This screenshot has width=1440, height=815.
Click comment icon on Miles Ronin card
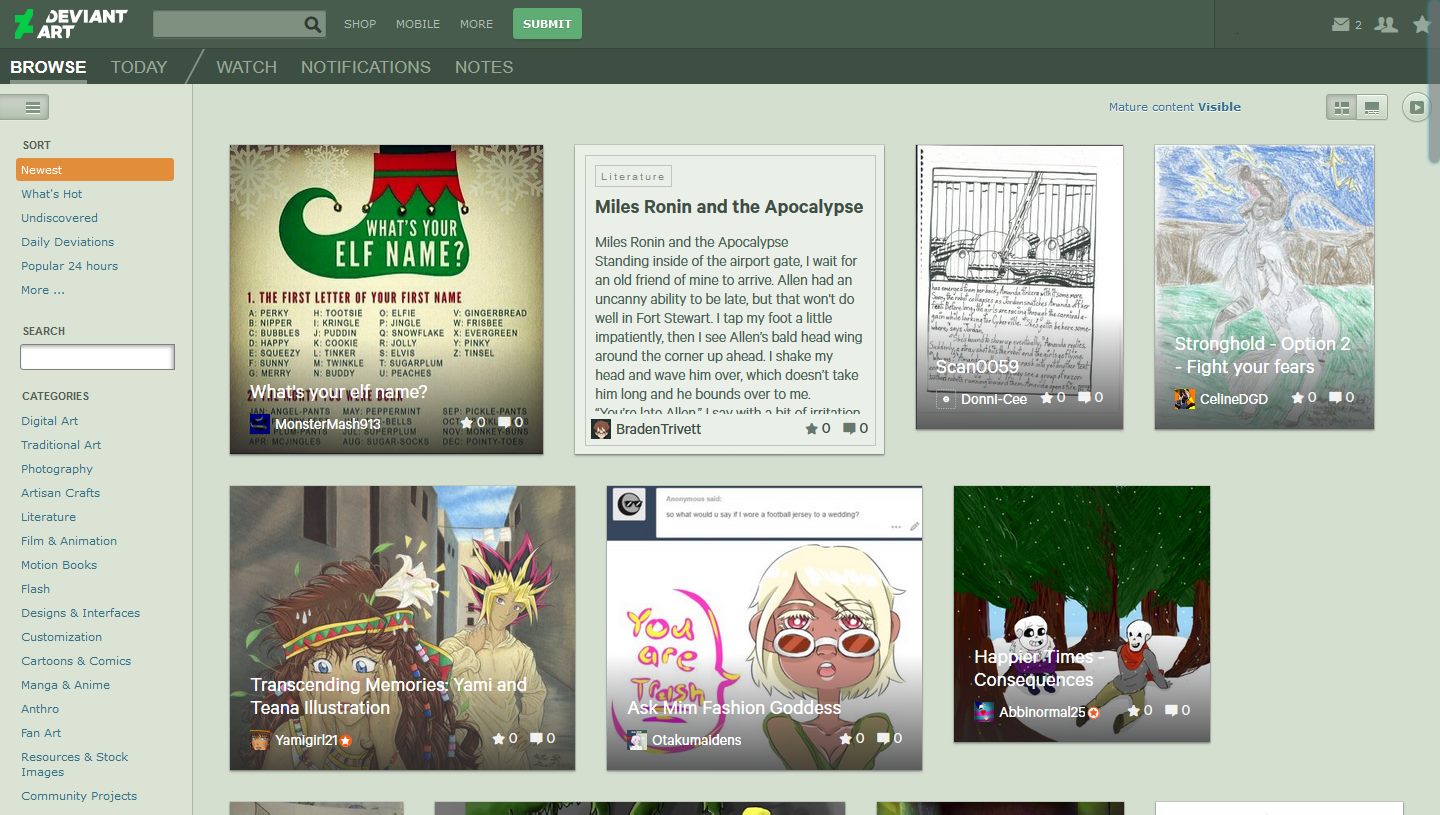tap(849, 428)
